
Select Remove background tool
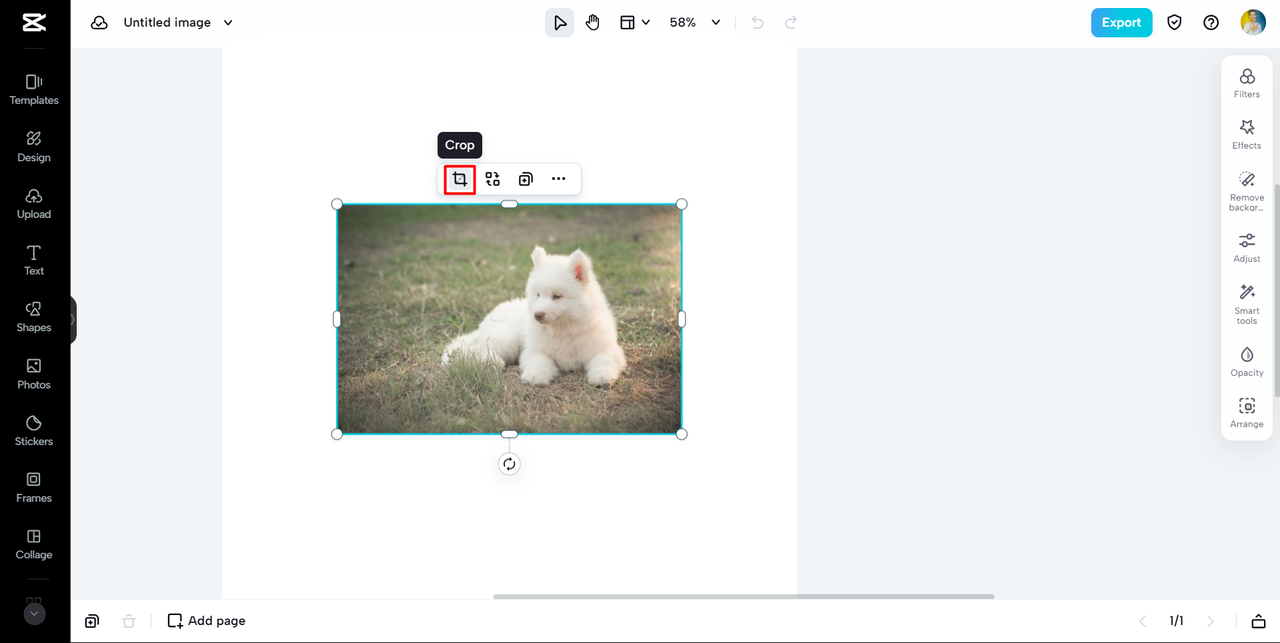pyautogui.click(x=1247, y=191)
